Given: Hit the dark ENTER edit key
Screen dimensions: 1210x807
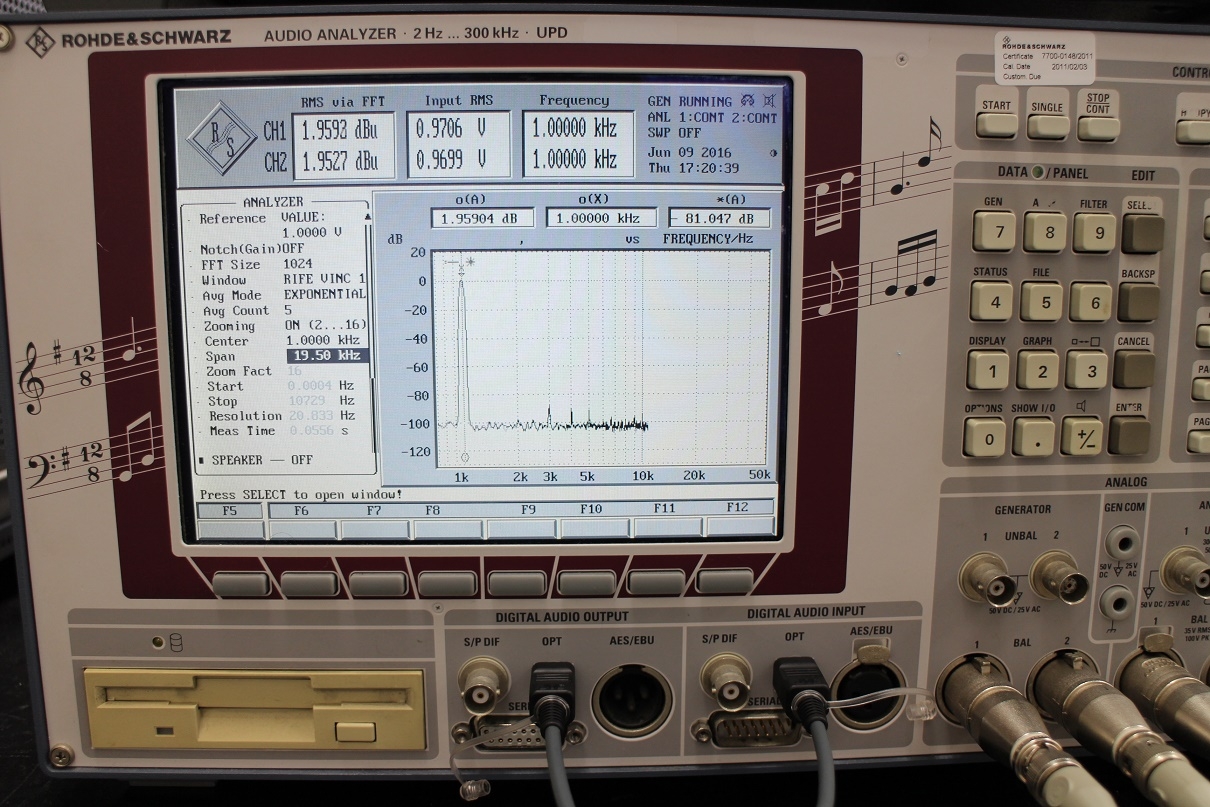Looking at the screenshot, I should pos(1129,435).
